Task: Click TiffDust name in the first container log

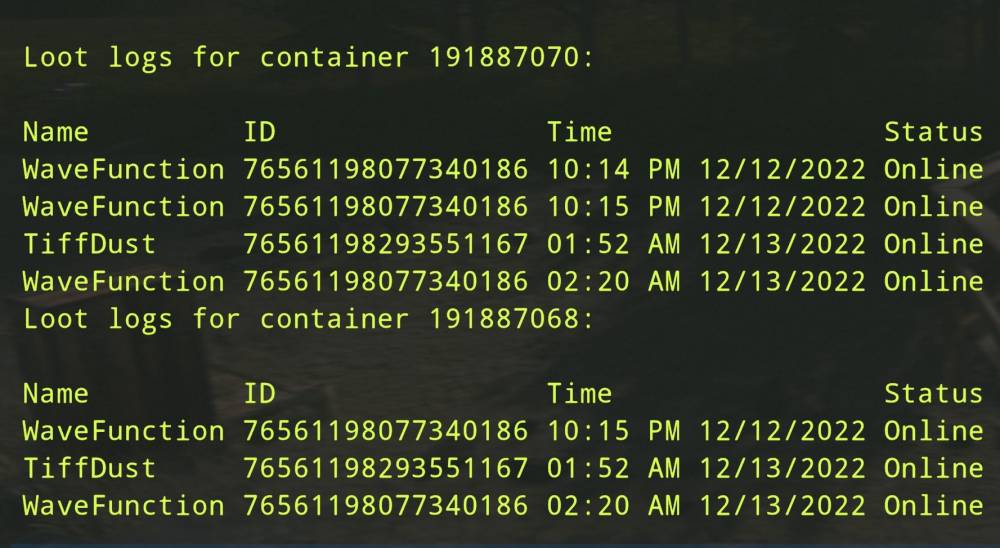Action: coord(90,244)
